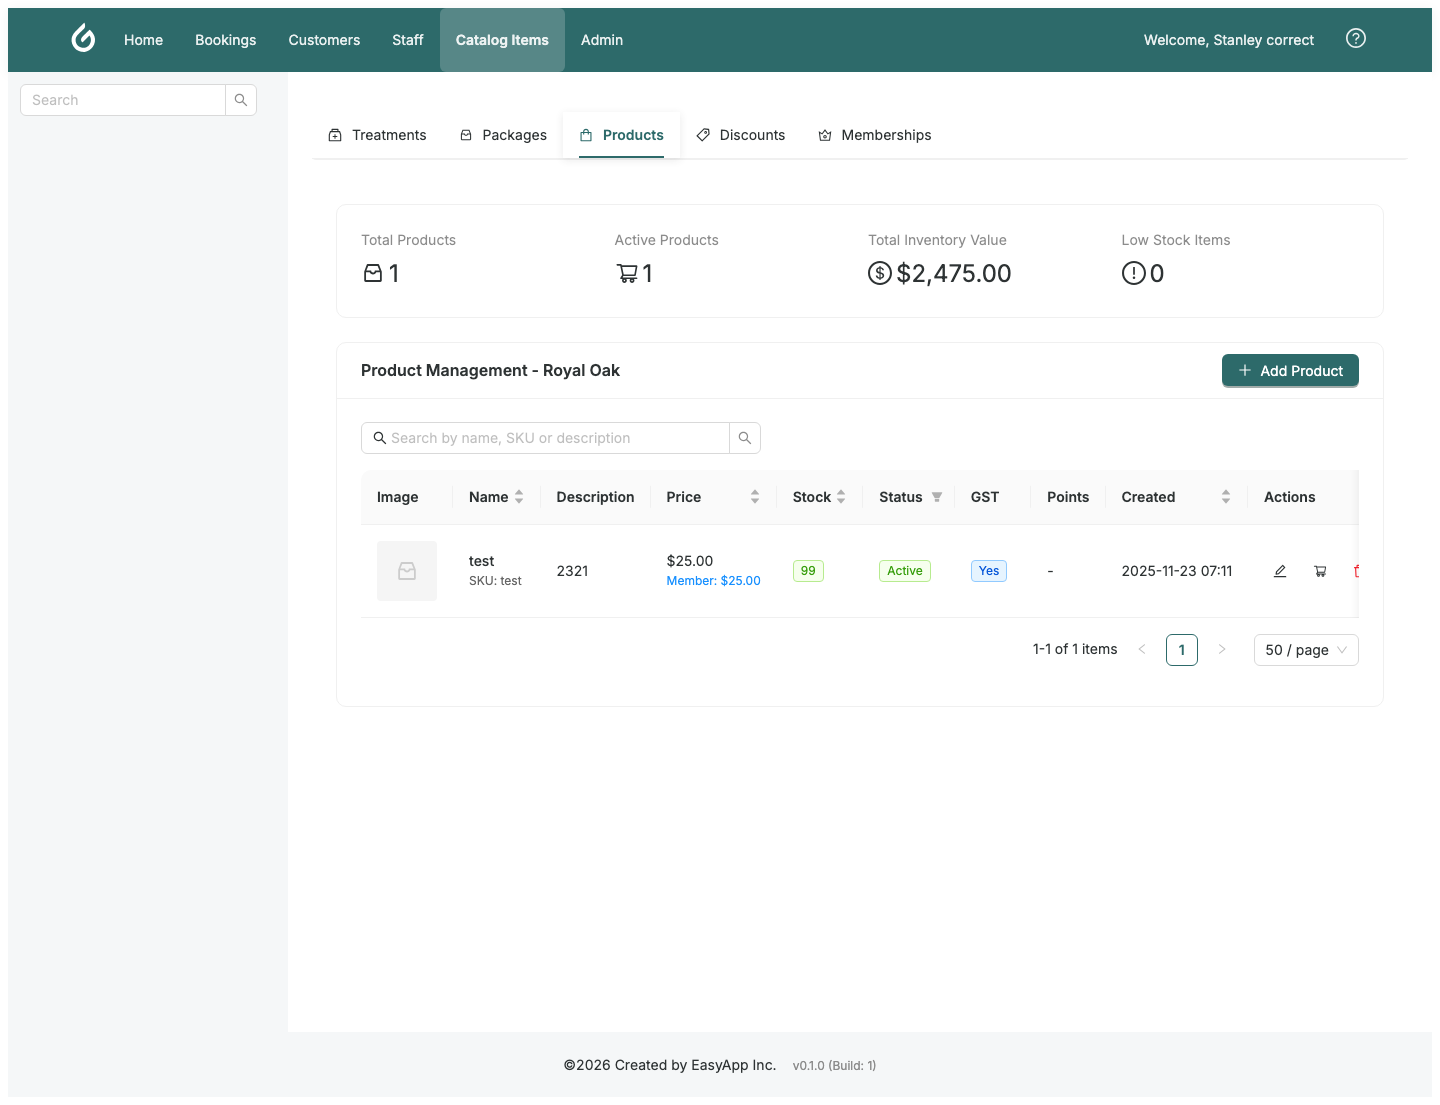Switch to the Packages tab
This screenshot has width=1440, height=1105.
503,135
